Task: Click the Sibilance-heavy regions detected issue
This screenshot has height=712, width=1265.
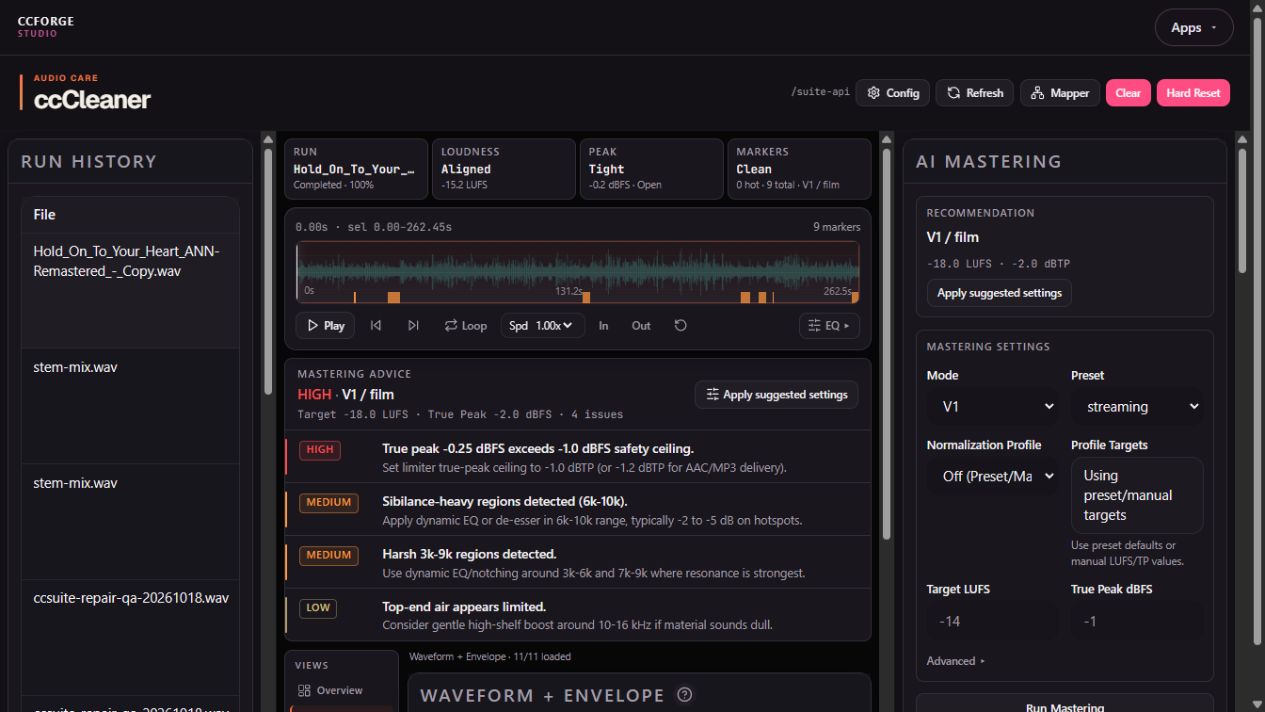Action: click(x=578, y=510)
